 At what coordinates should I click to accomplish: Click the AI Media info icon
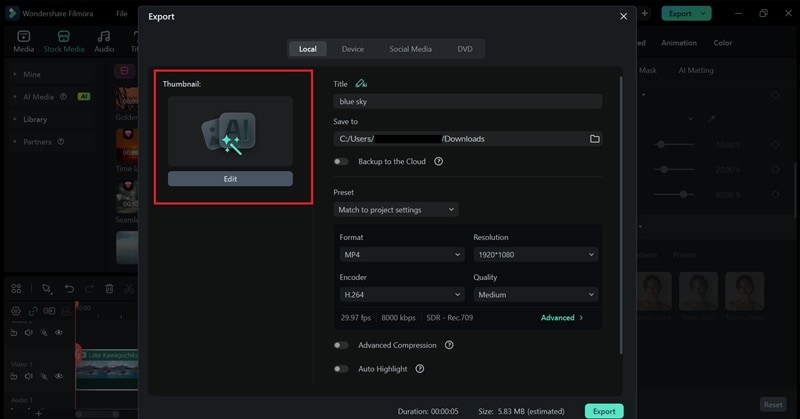point(63,96)
